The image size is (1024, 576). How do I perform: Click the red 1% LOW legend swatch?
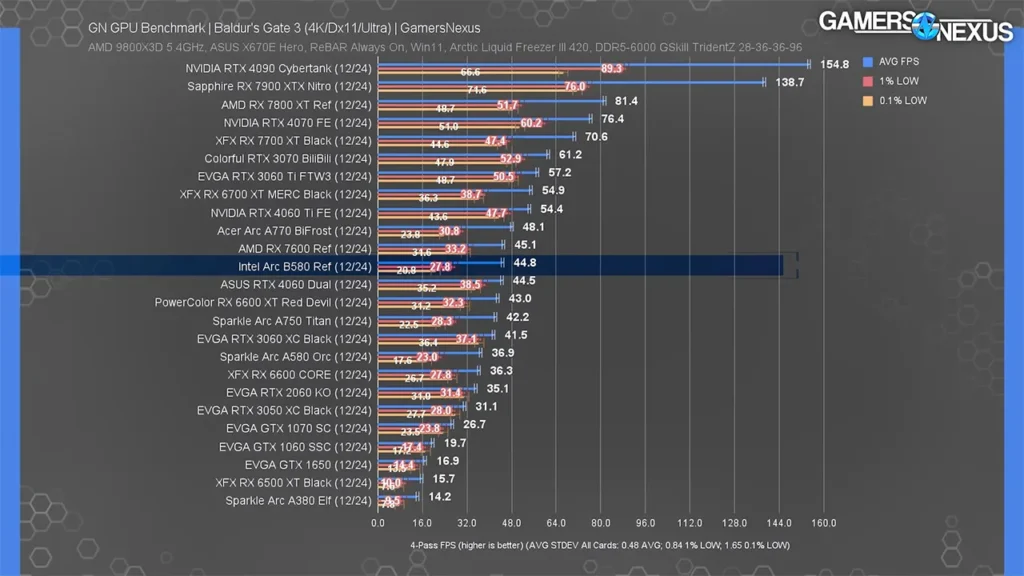(x=867, y=82)
